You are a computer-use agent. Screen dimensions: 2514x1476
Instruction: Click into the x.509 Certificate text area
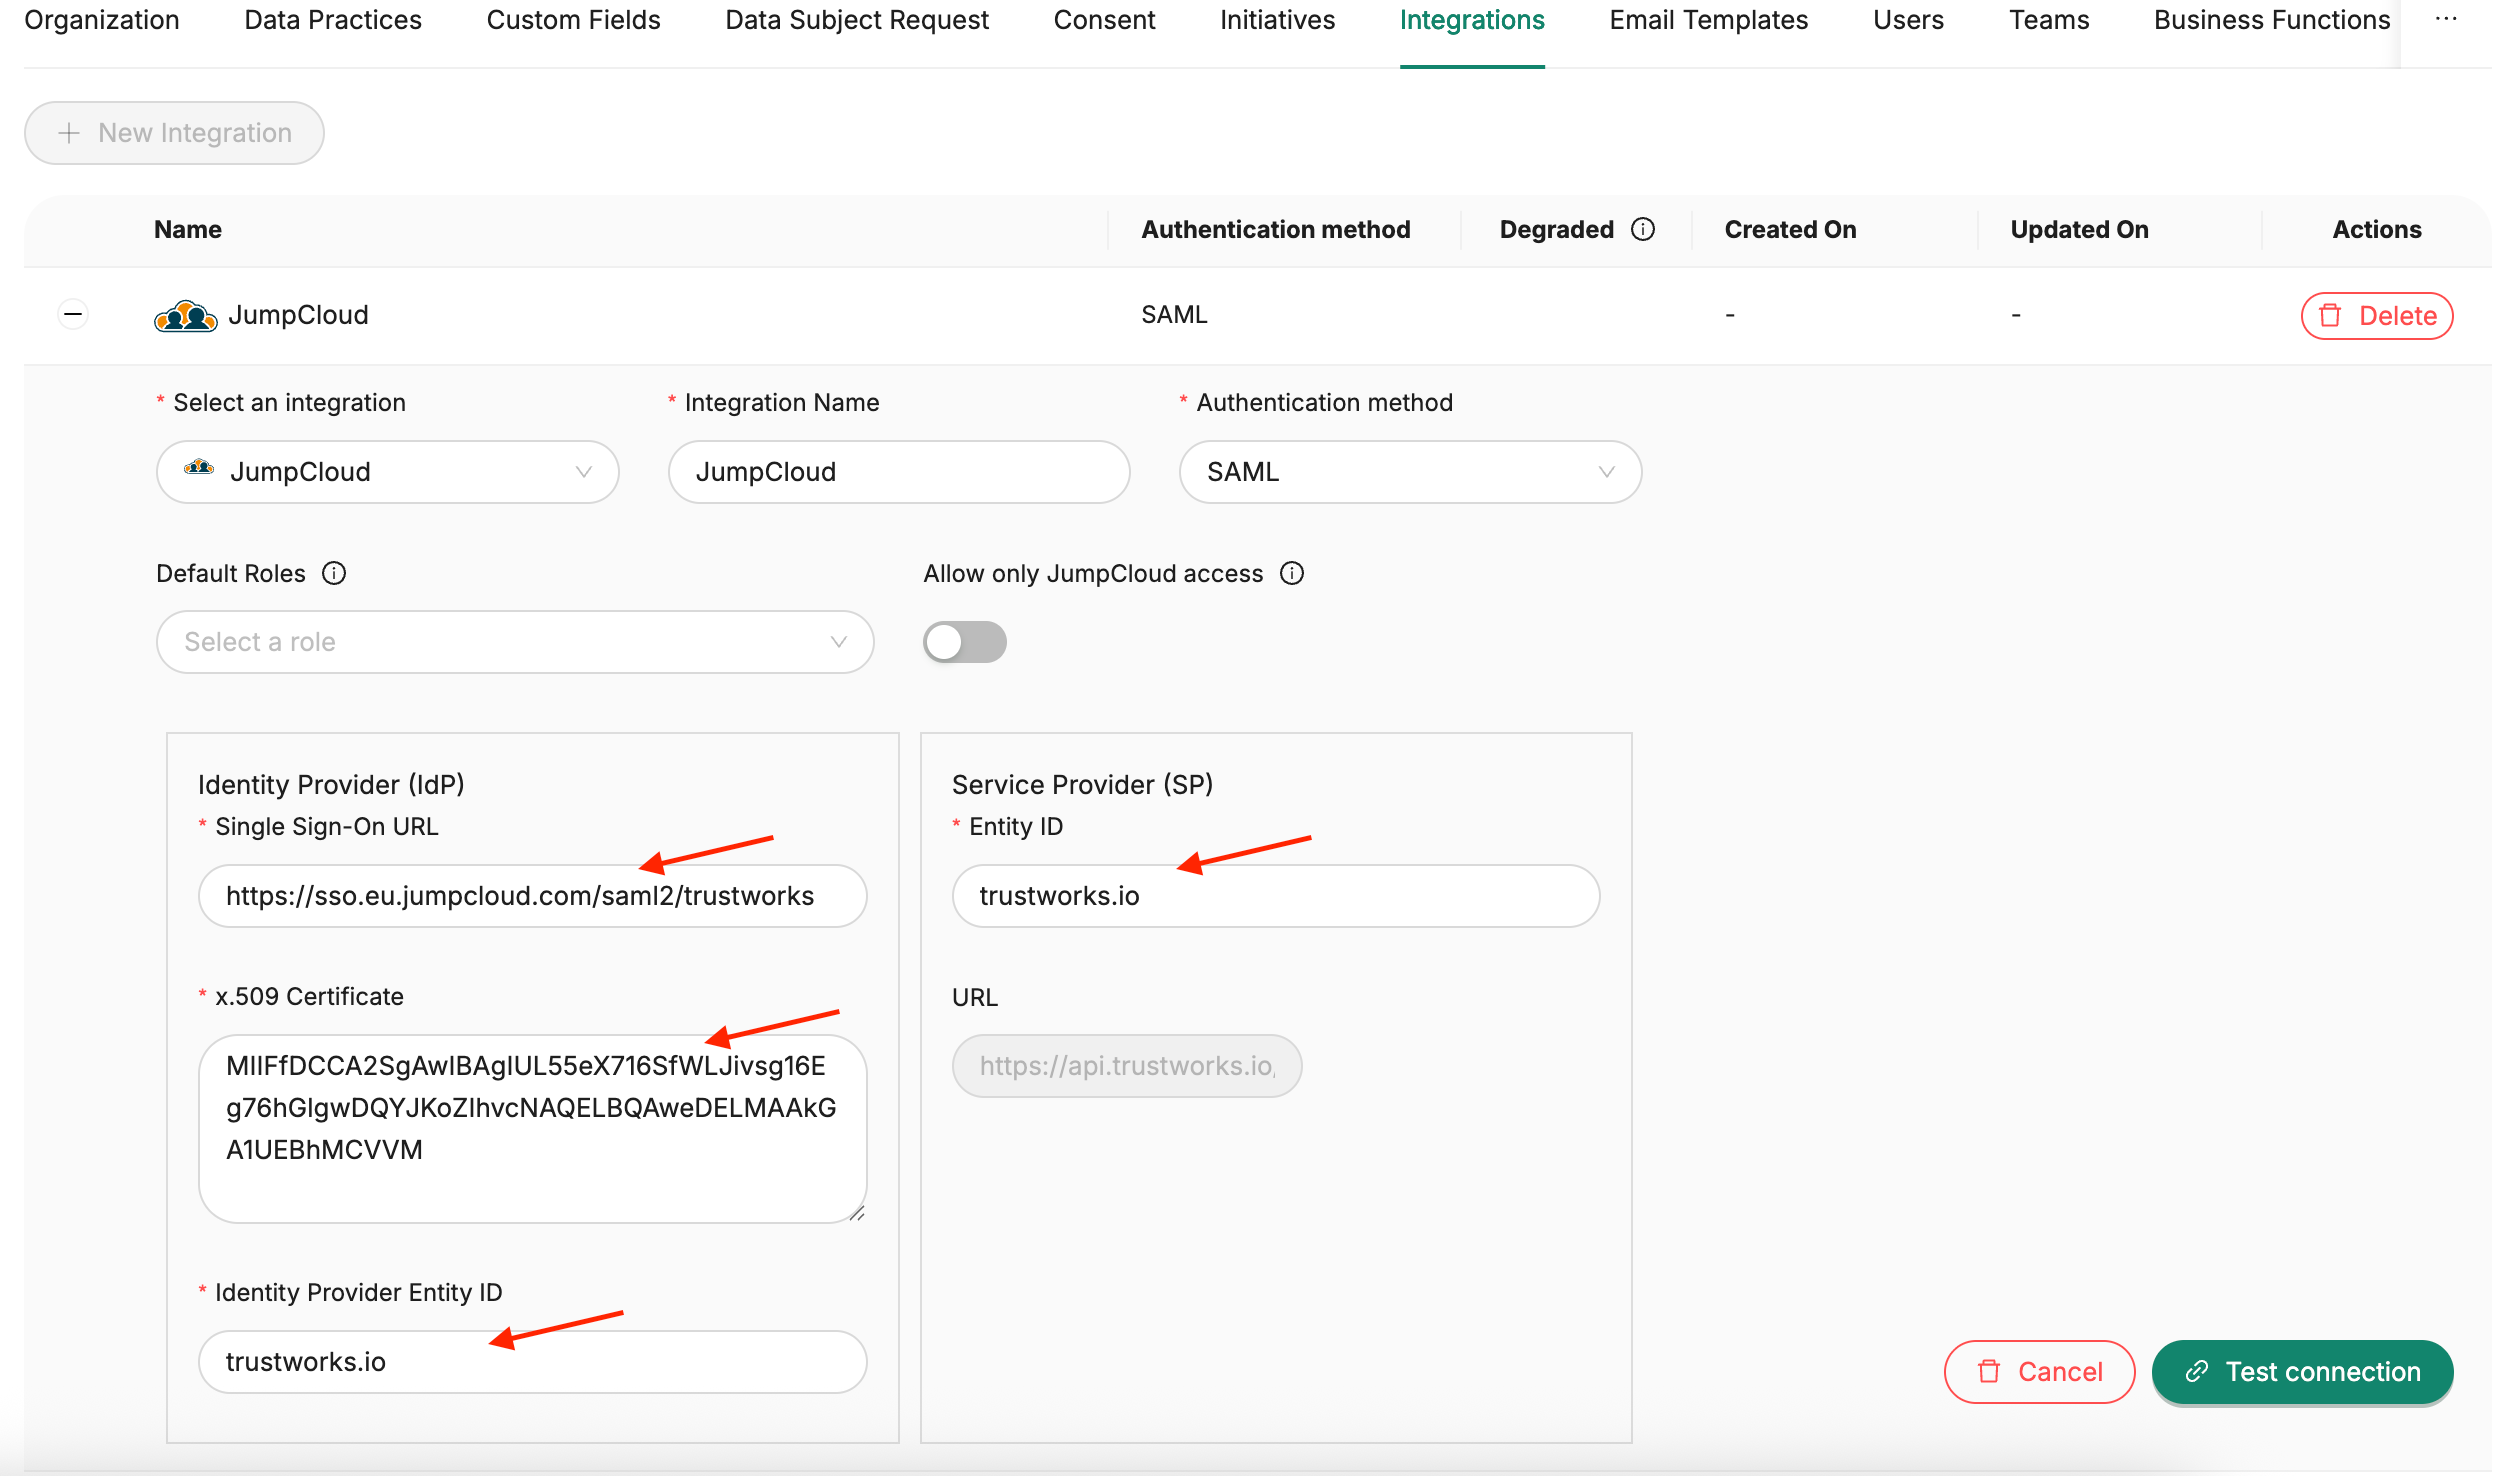pyautogui.click(x=532, y=1129)
